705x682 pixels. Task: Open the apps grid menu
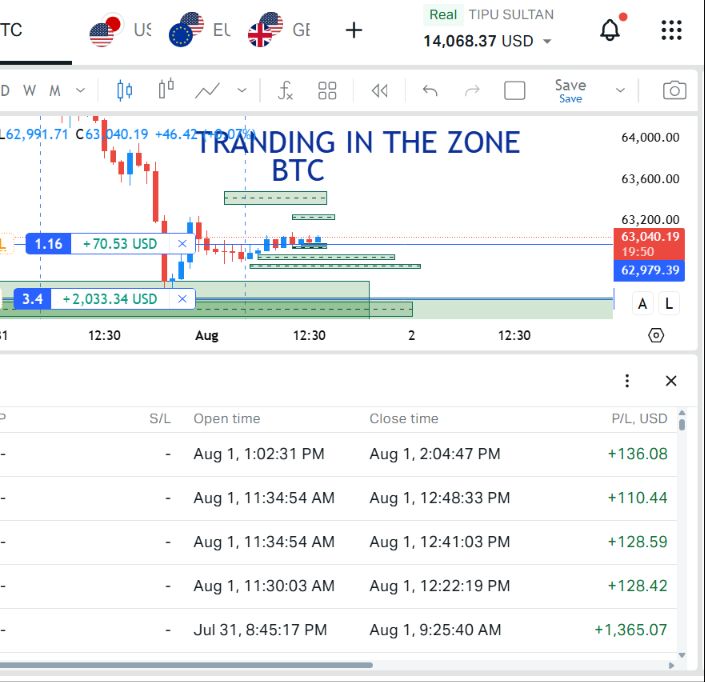click(x=671, y=30)
